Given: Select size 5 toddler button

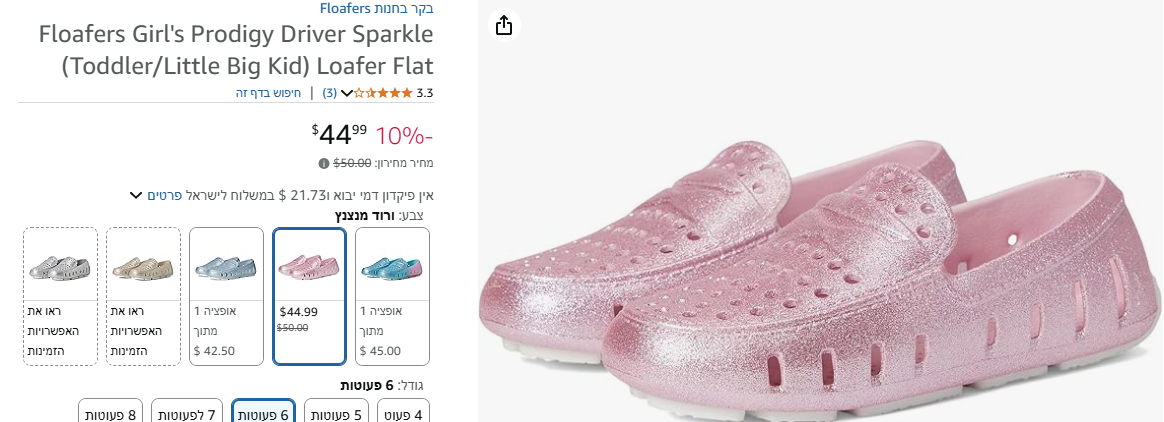Looking at the screenshot, I should (x=336, y=413).
